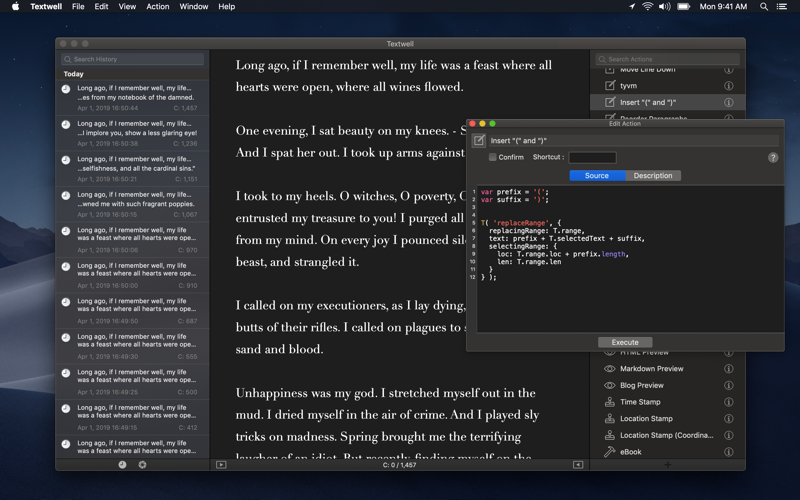Open the Help menu
Viewport: 800px width, 500px height.
coord(227,7)
